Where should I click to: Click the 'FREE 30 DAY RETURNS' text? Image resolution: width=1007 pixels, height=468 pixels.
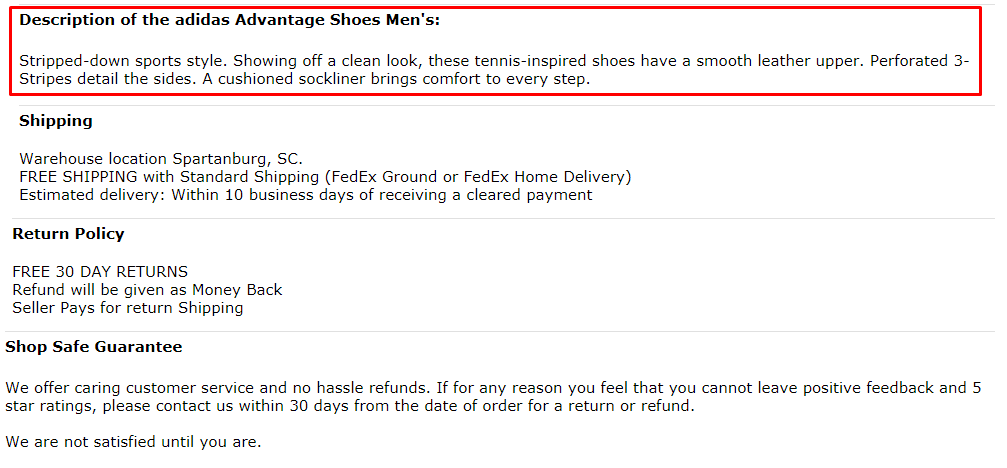[x=100, y=272]
